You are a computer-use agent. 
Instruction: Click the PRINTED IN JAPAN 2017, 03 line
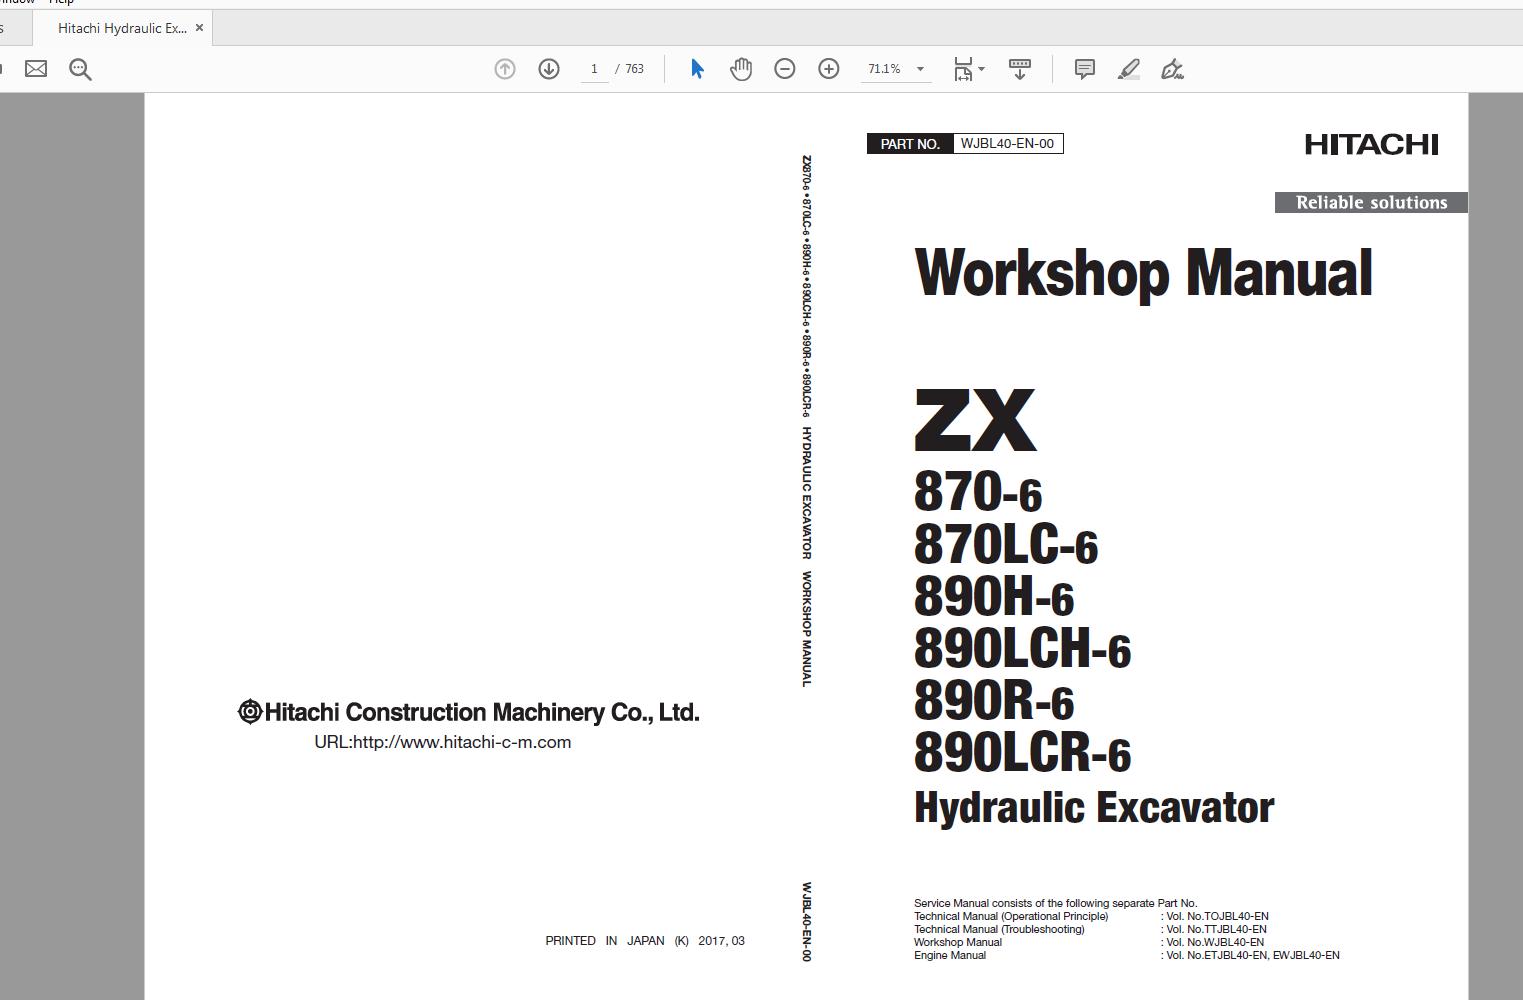[x=645, y=941]
